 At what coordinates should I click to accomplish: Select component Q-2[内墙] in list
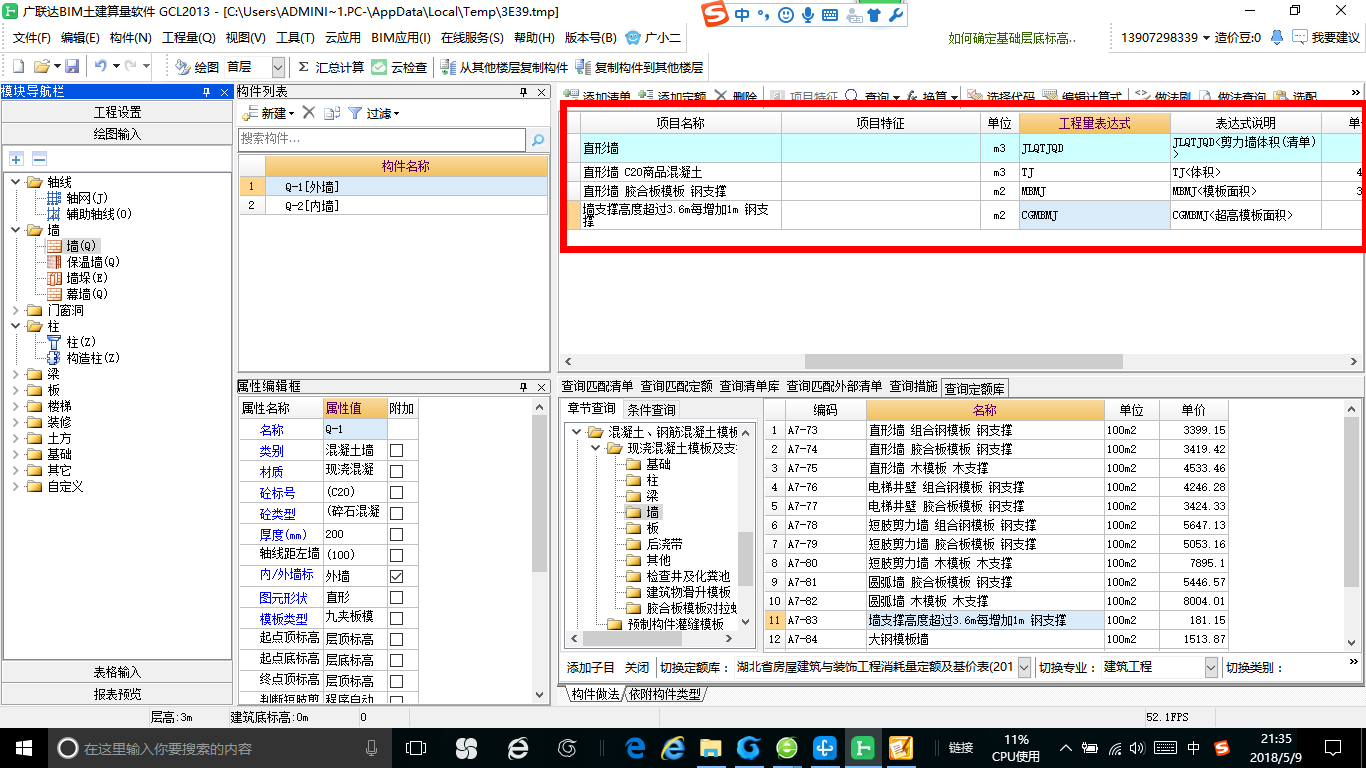393,206
